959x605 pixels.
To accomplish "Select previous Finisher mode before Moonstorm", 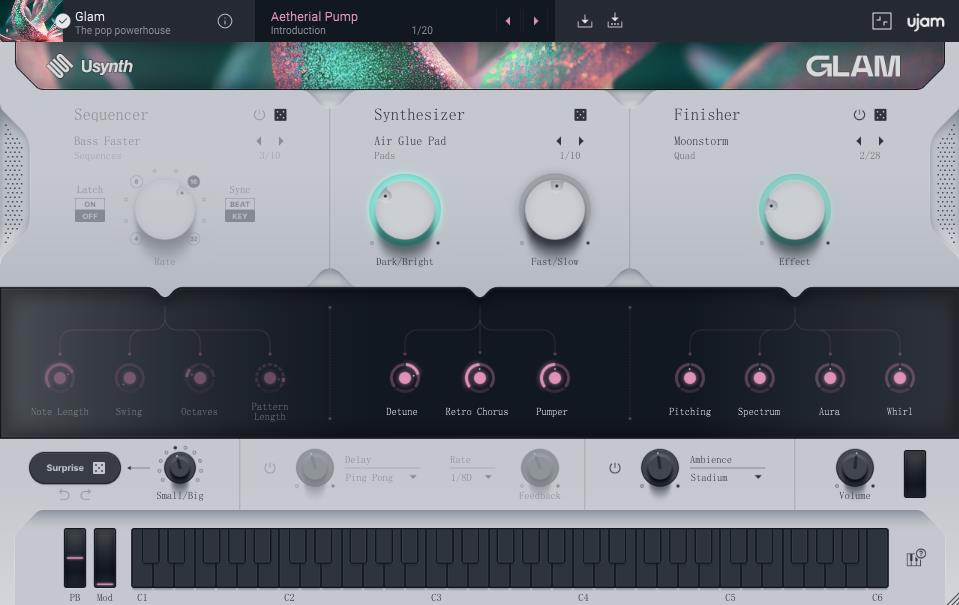I will tap(859, 141).
